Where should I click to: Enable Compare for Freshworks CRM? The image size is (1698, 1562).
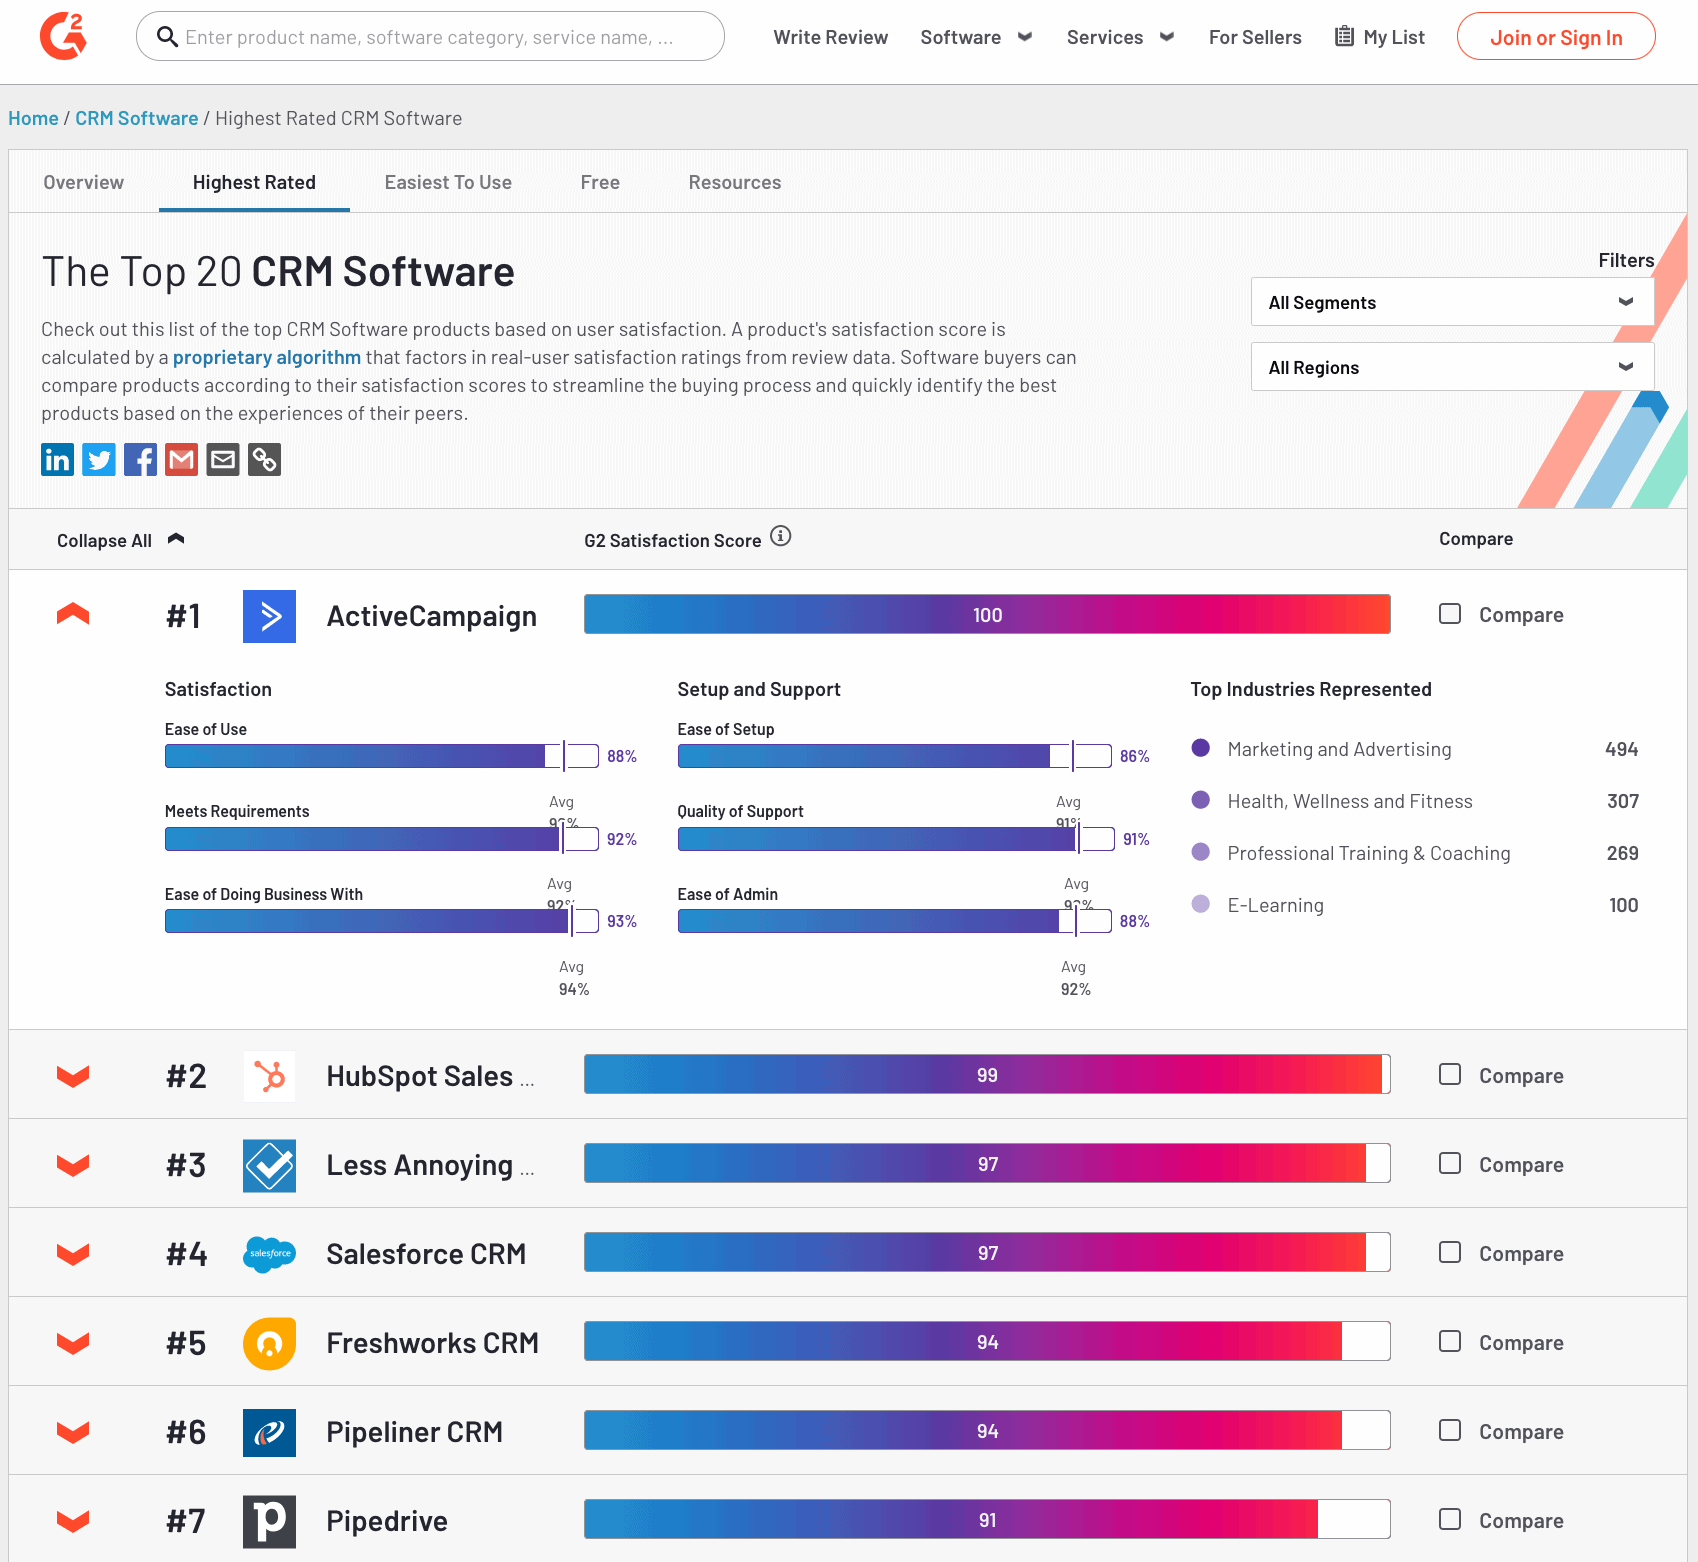[1450, 1342]
